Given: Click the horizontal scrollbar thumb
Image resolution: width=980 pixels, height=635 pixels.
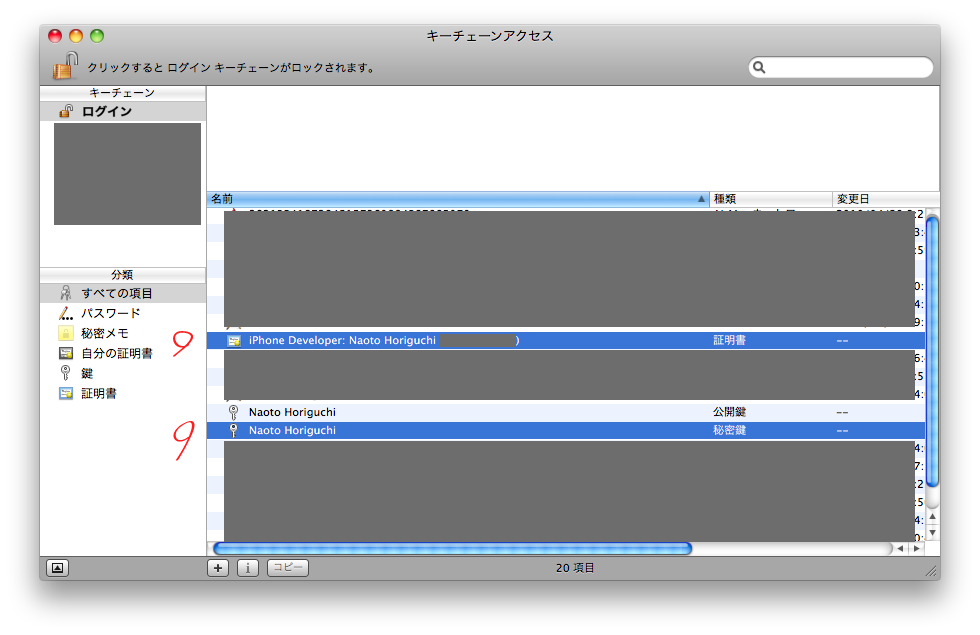Looking at the screenshot, I should (452, 549).
